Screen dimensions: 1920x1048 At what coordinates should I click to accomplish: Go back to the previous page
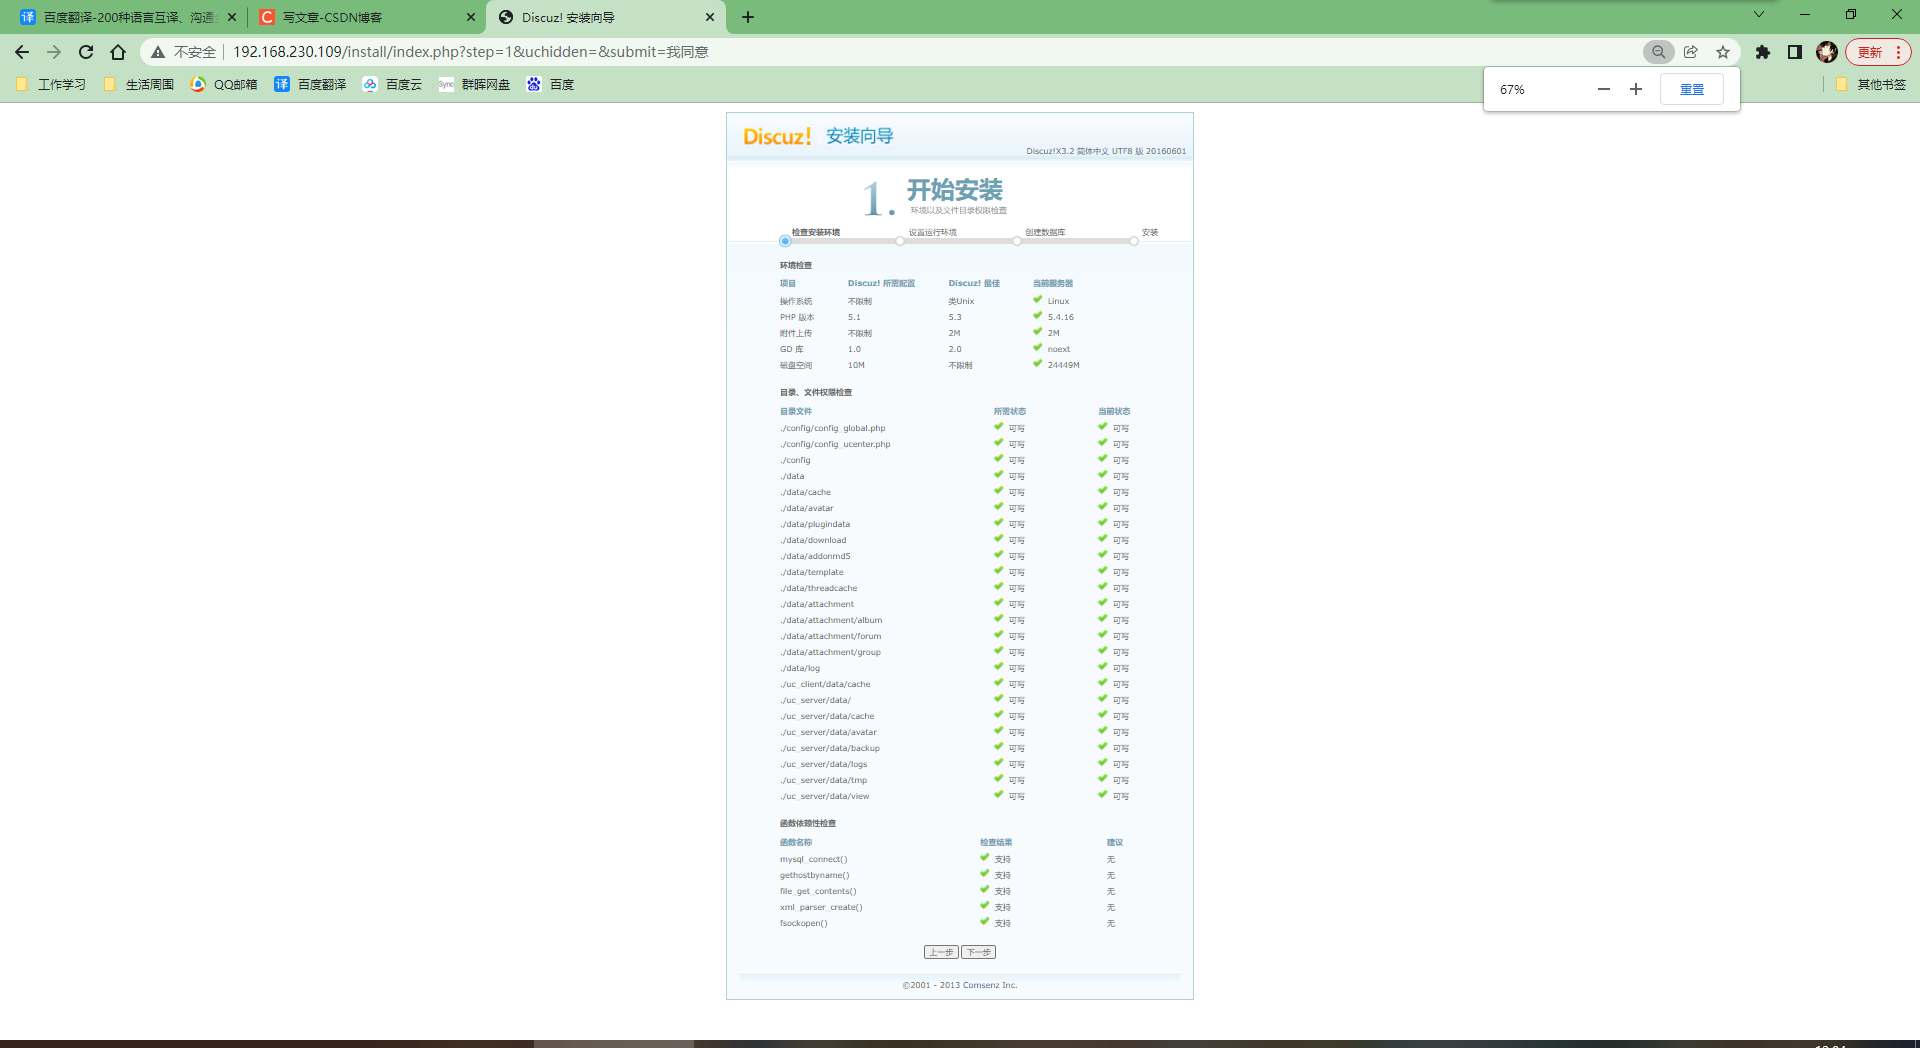22,52
